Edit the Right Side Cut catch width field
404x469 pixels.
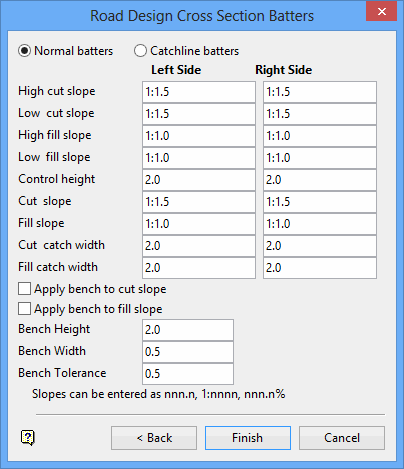pyautogui.click(x=320, y=246)
